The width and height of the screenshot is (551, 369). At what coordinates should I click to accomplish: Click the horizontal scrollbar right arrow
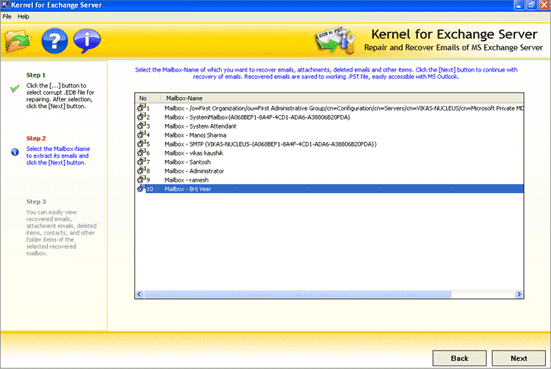(519, 294)
